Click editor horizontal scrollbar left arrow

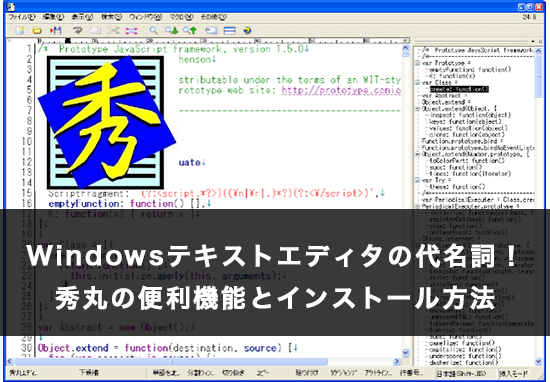pyautogui.click(x=10, y=361)
